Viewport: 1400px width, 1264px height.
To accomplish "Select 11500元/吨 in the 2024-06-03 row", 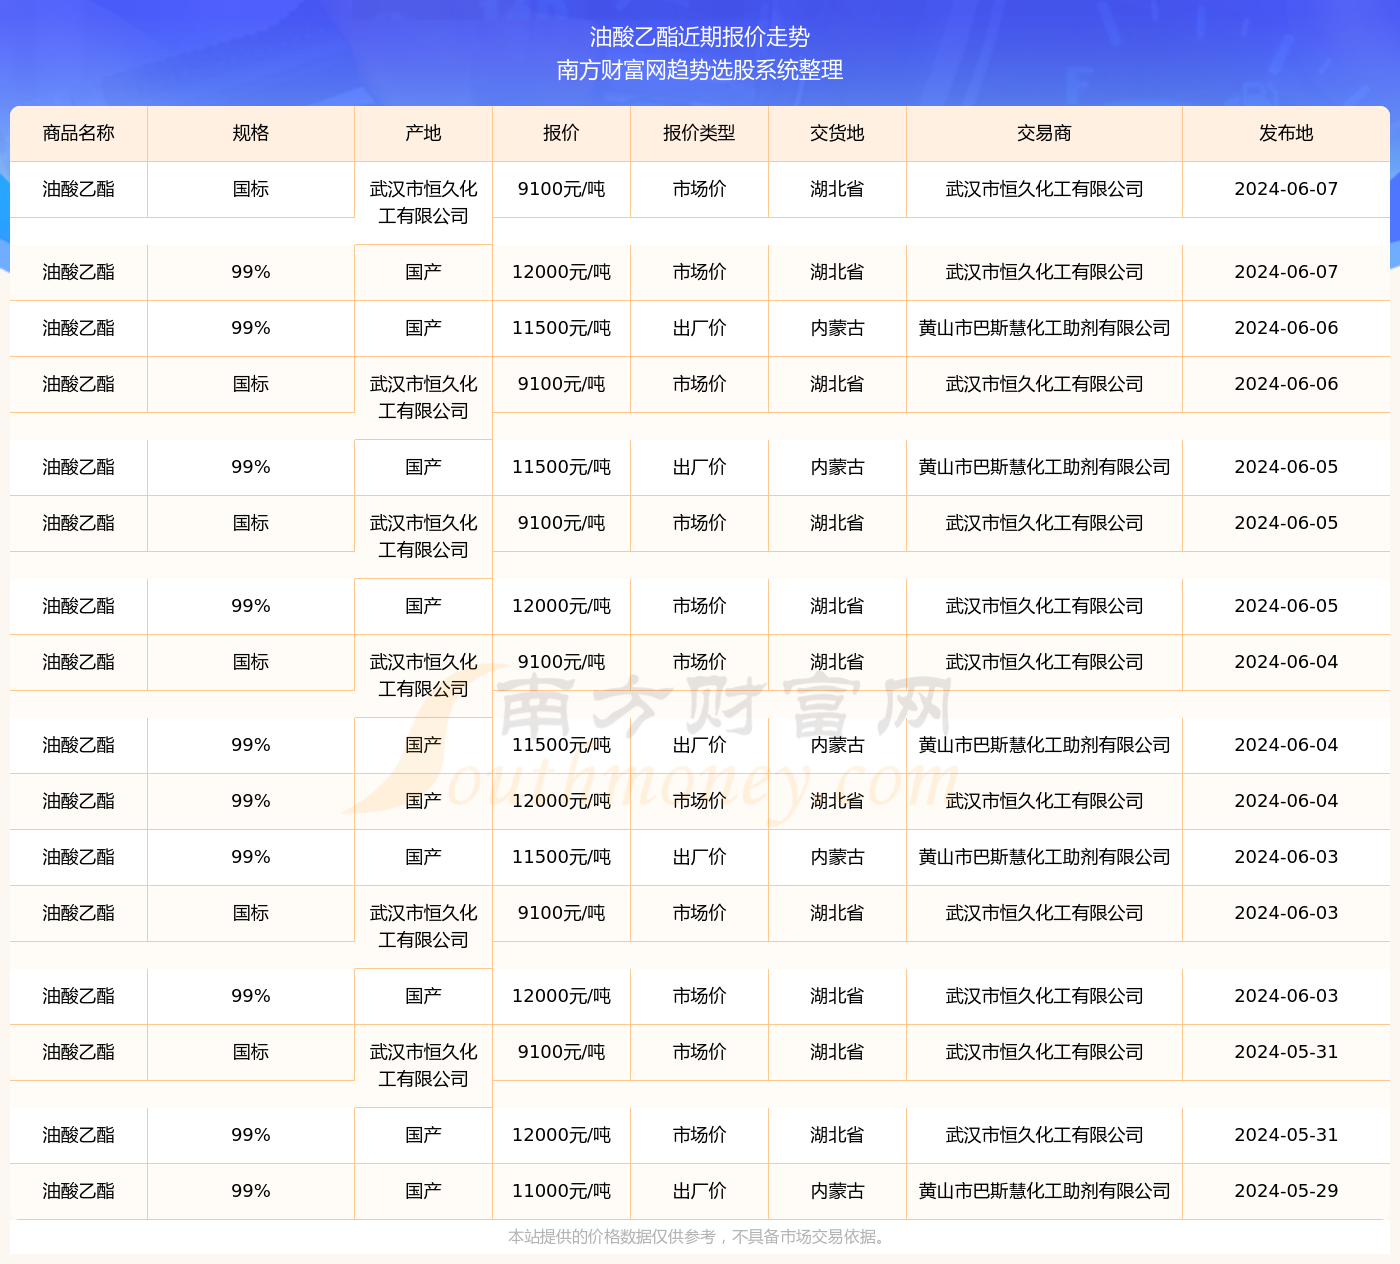I will click(x=561, y=857).
